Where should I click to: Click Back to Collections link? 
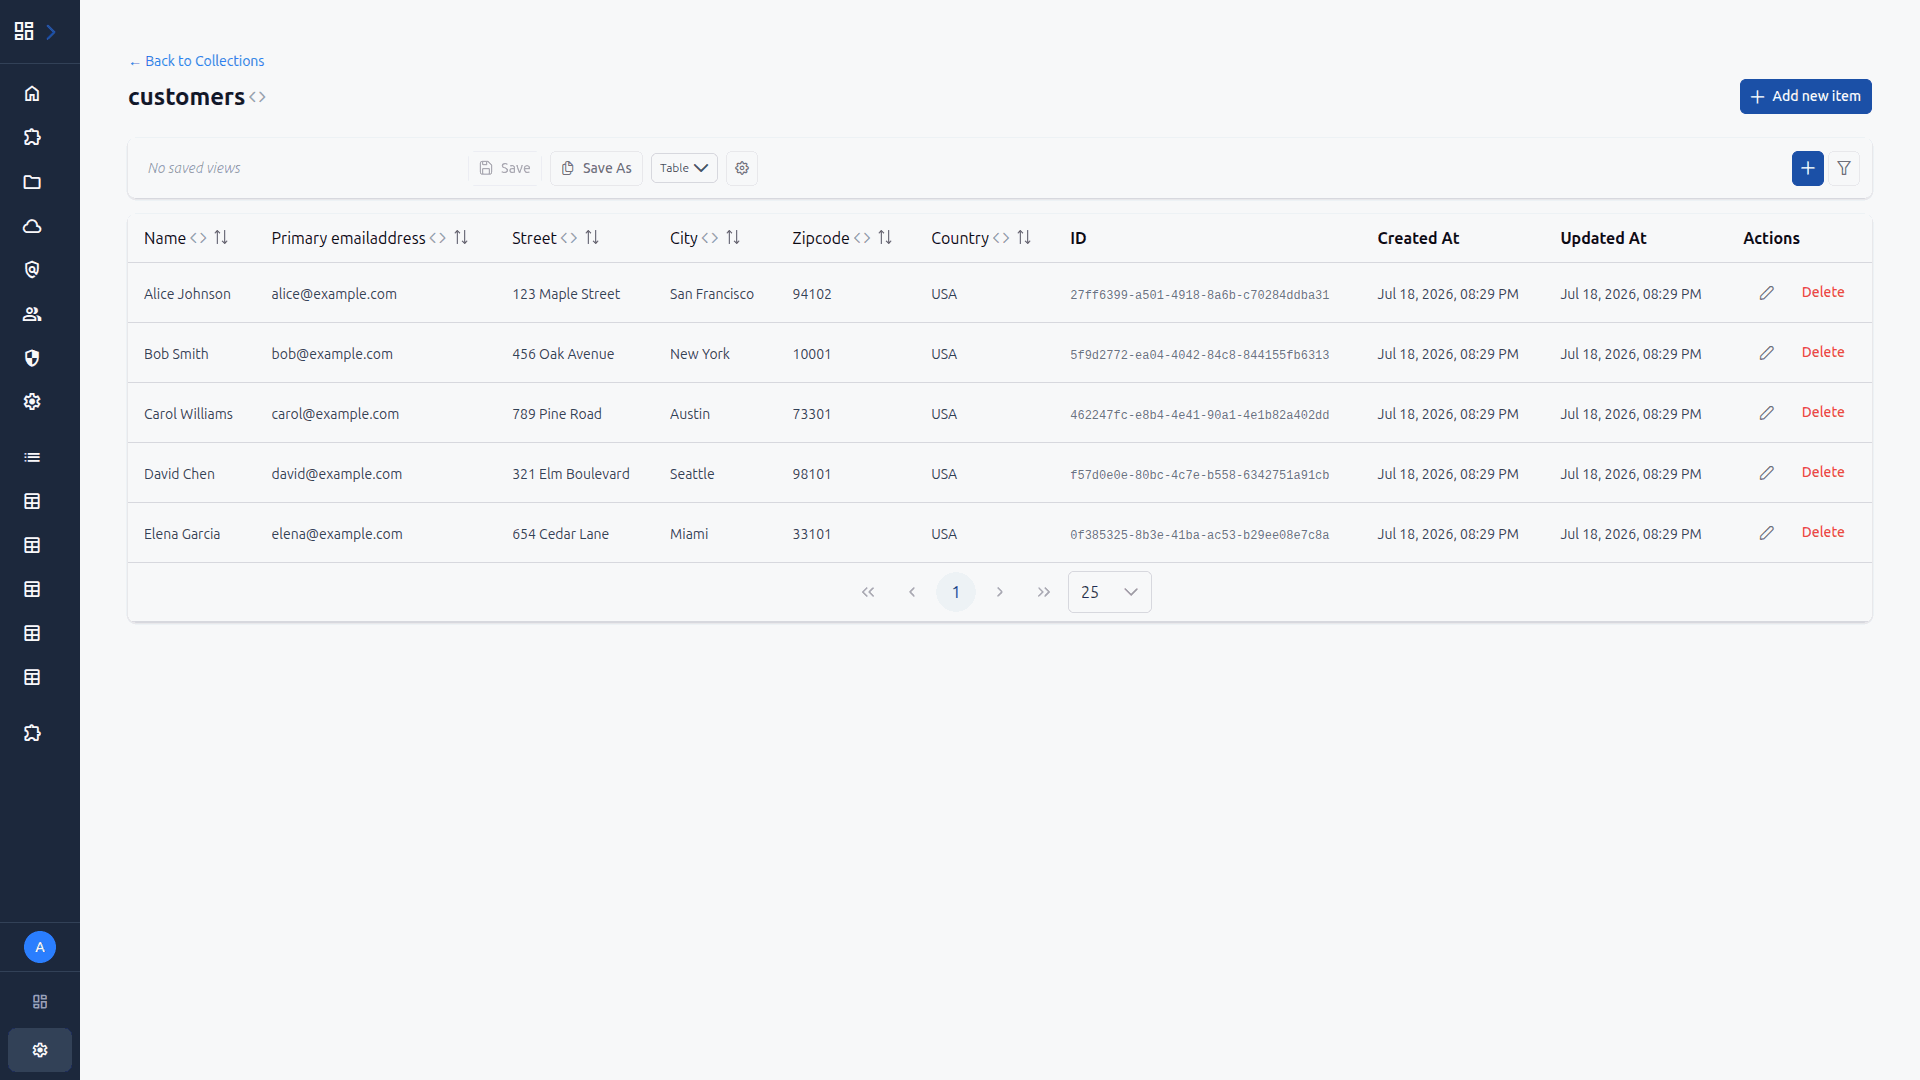(197, 61)
